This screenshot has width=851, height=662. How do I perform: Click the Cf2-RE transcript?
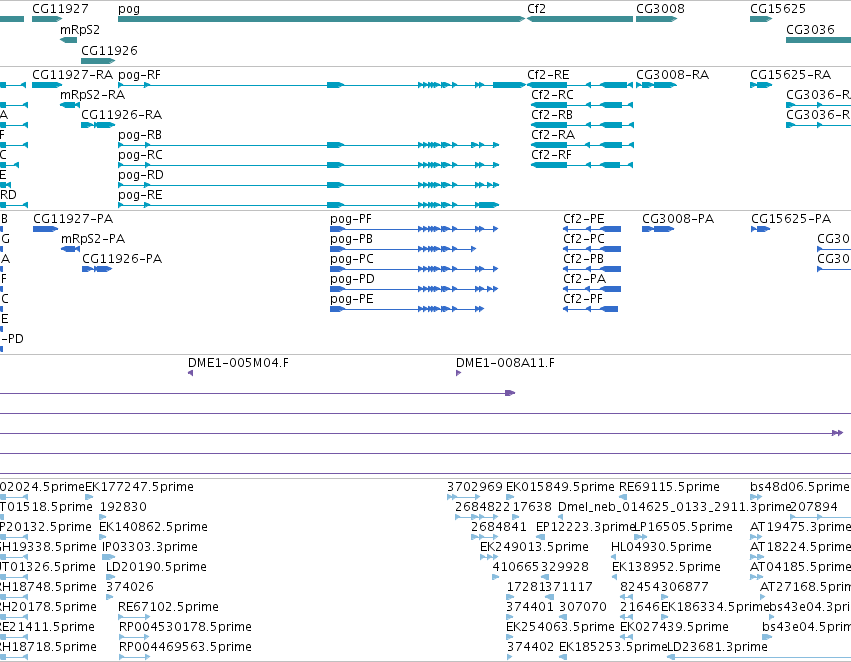(x=580, y=85)
